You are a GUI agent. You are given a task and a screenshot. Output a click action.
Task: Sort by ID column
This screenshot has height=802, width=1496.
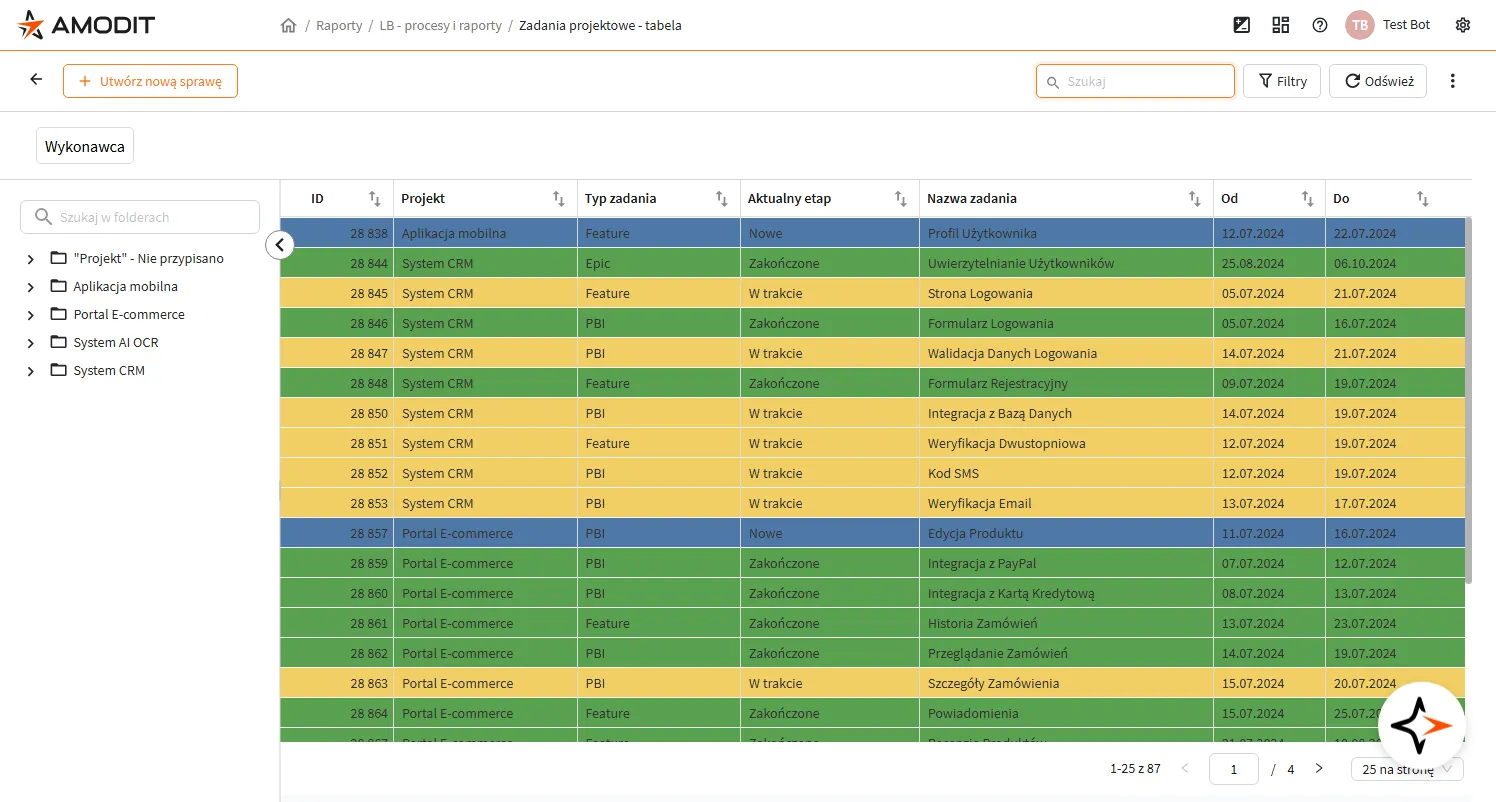click(375, 199)
